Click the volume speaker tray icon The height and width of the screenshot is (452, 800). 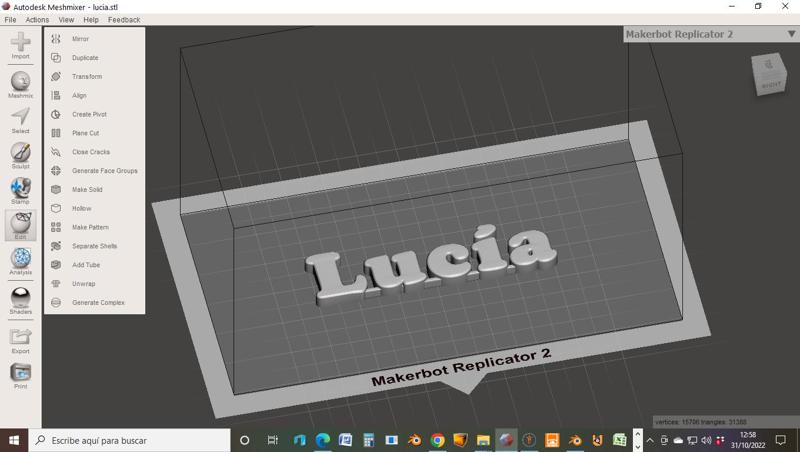pyautogui.click(x=706, y=440)
